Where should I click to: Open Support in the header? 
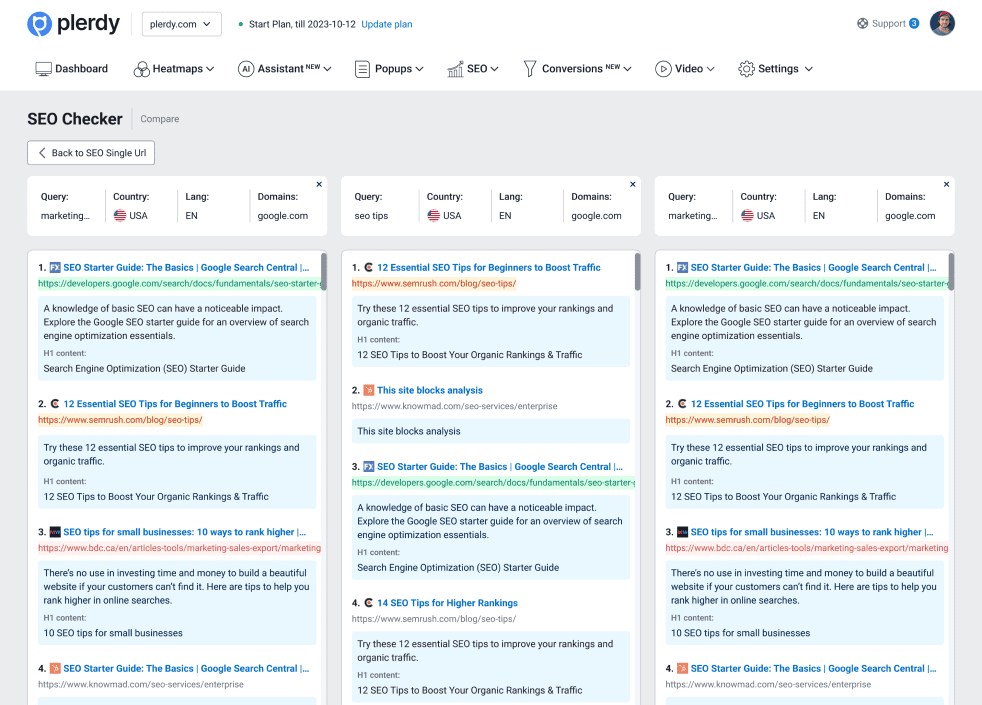tap(887, 24)
